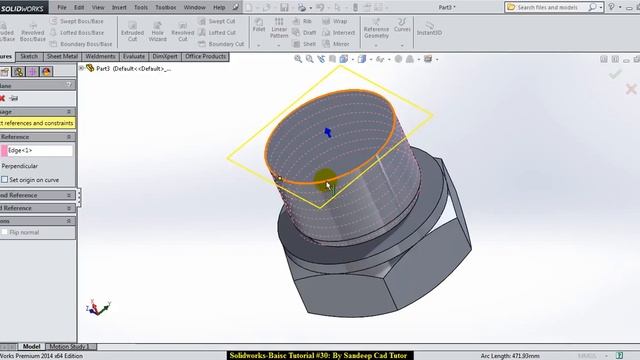Image resolution: width=640 pixels, height=360 pixels.
Task: Select the Motion Study 1 tab
Action: click(x=69, y=347)
